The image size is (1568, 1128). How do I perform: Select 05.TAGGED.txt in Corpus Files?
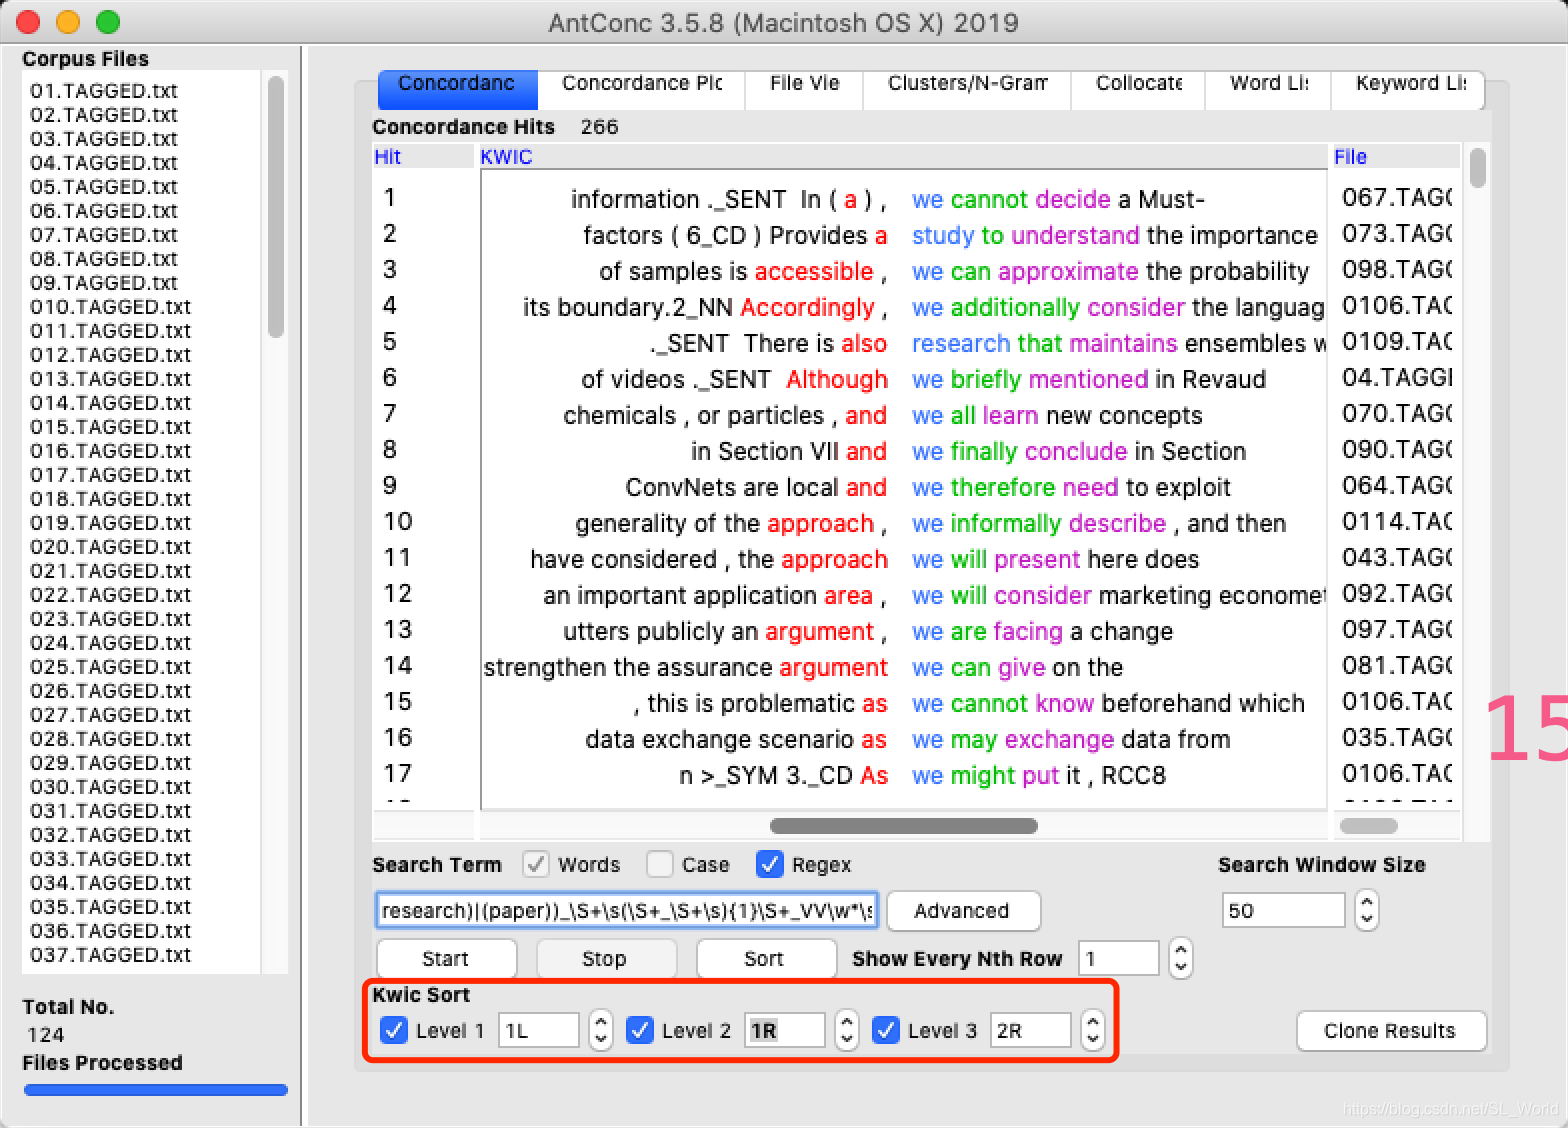(104, 187)
